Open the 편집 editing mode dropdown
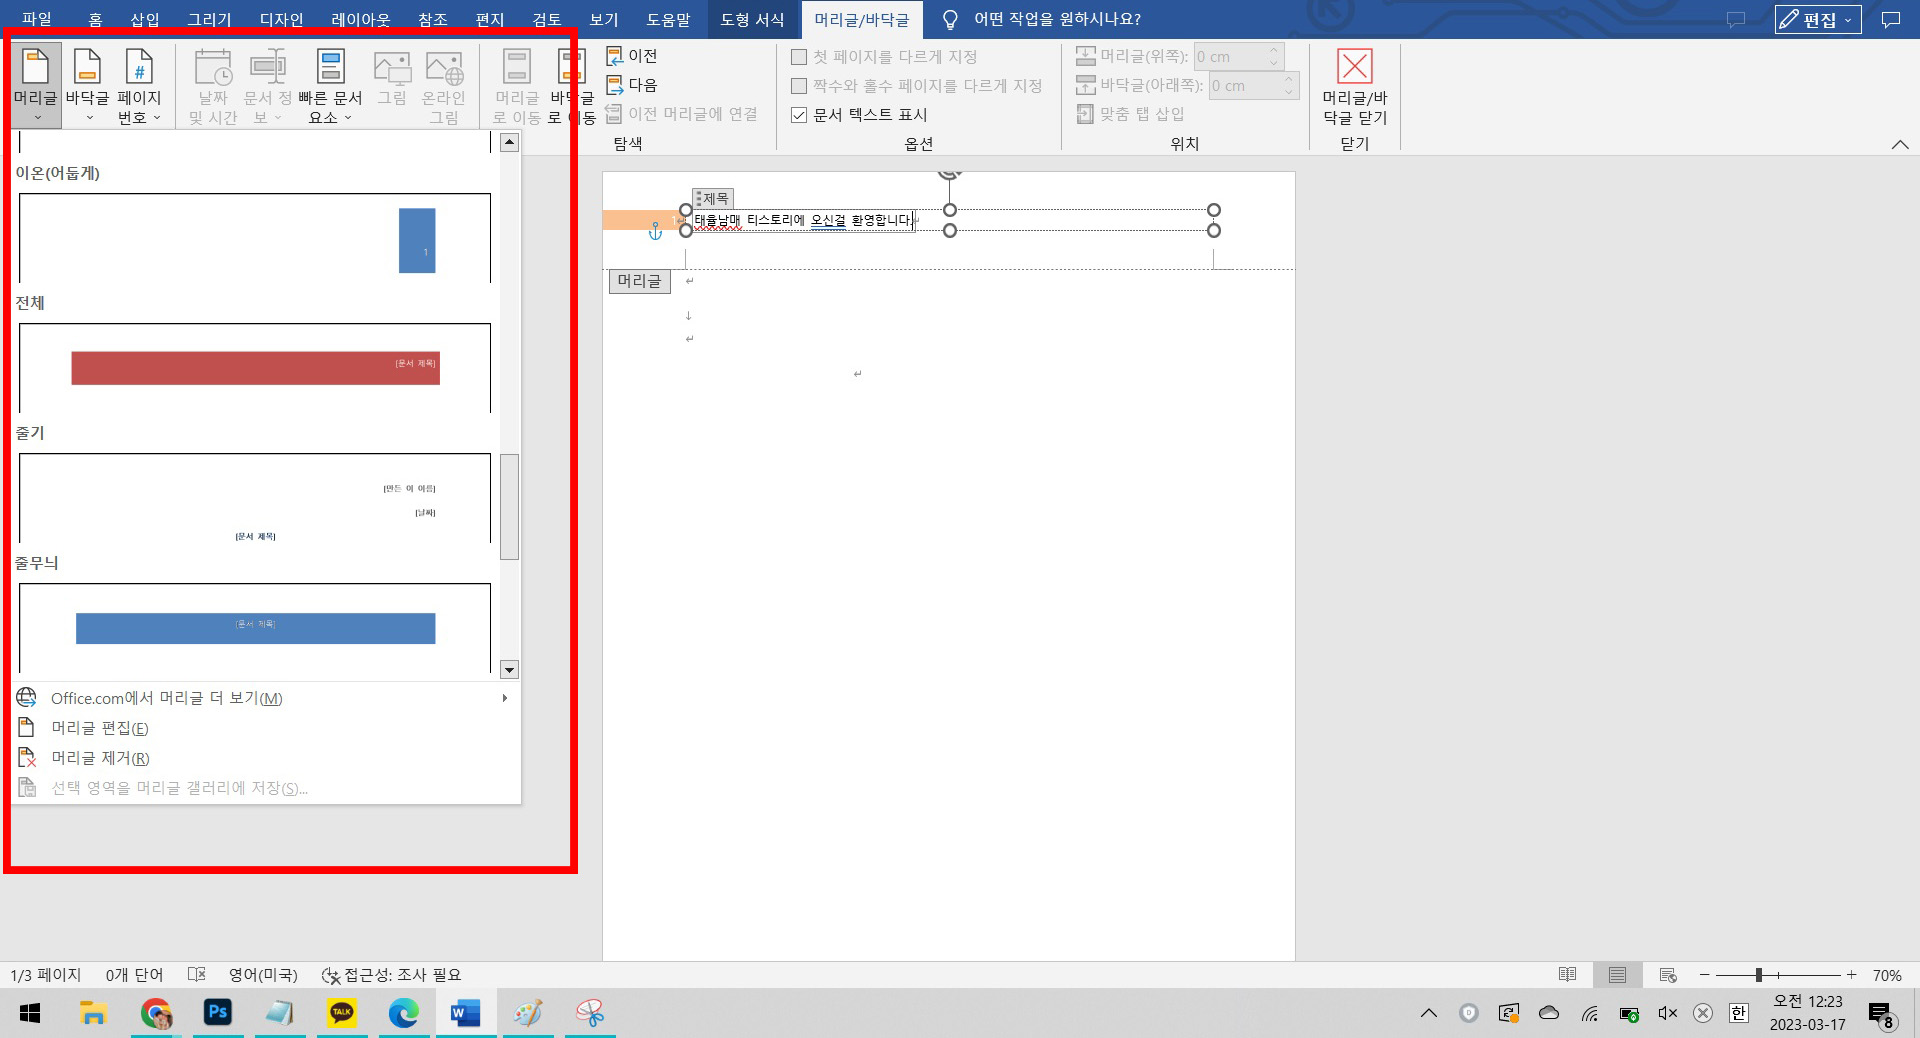This screenshot has height=1038, width=1920. pos(1817,19)
